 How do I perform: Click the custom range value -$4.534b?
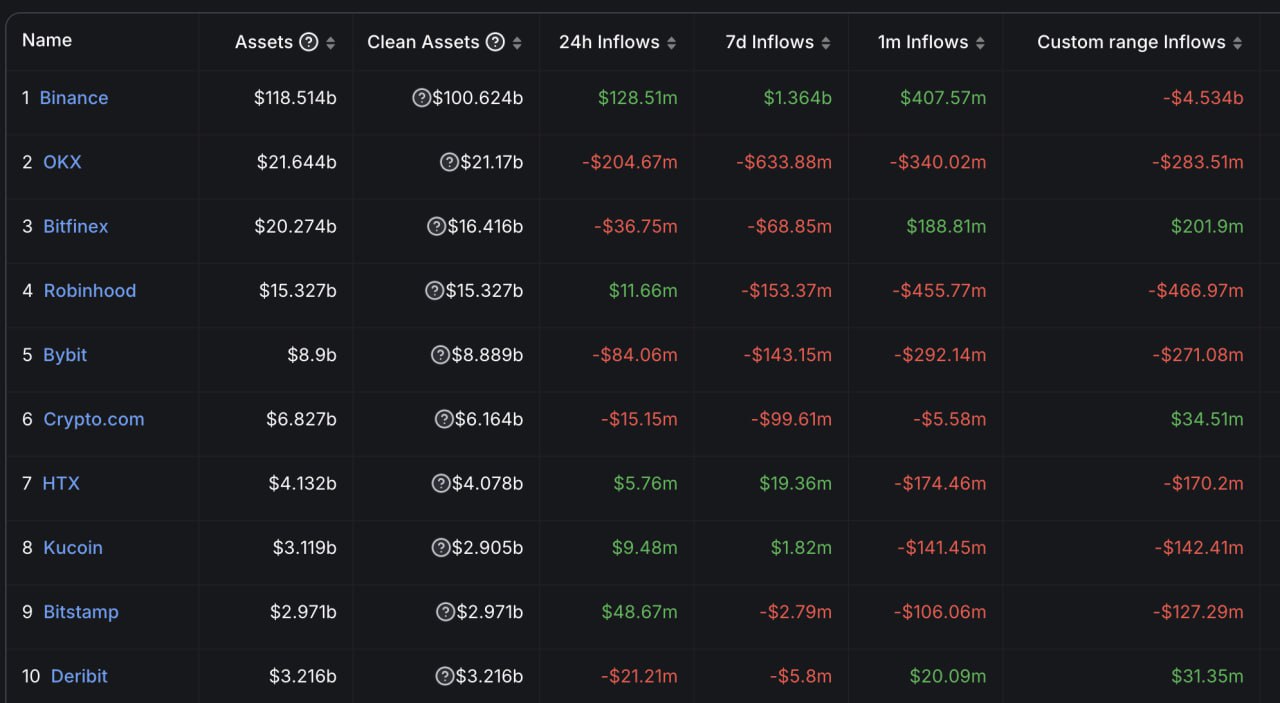point(1203,98)
